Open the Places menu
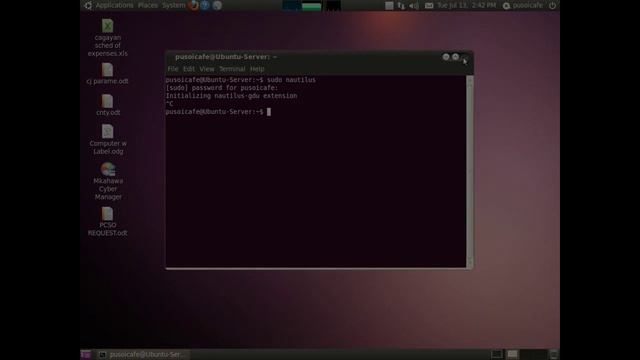The height and width of the screenshot is (360, 640). (x=147, y=5)
